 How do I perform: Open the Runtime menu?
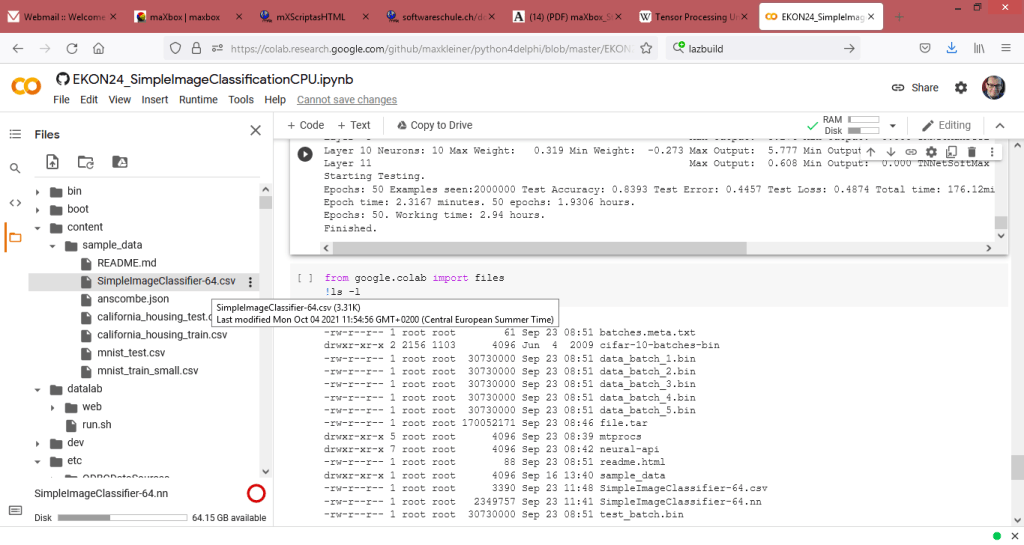(x=198, y=100)
